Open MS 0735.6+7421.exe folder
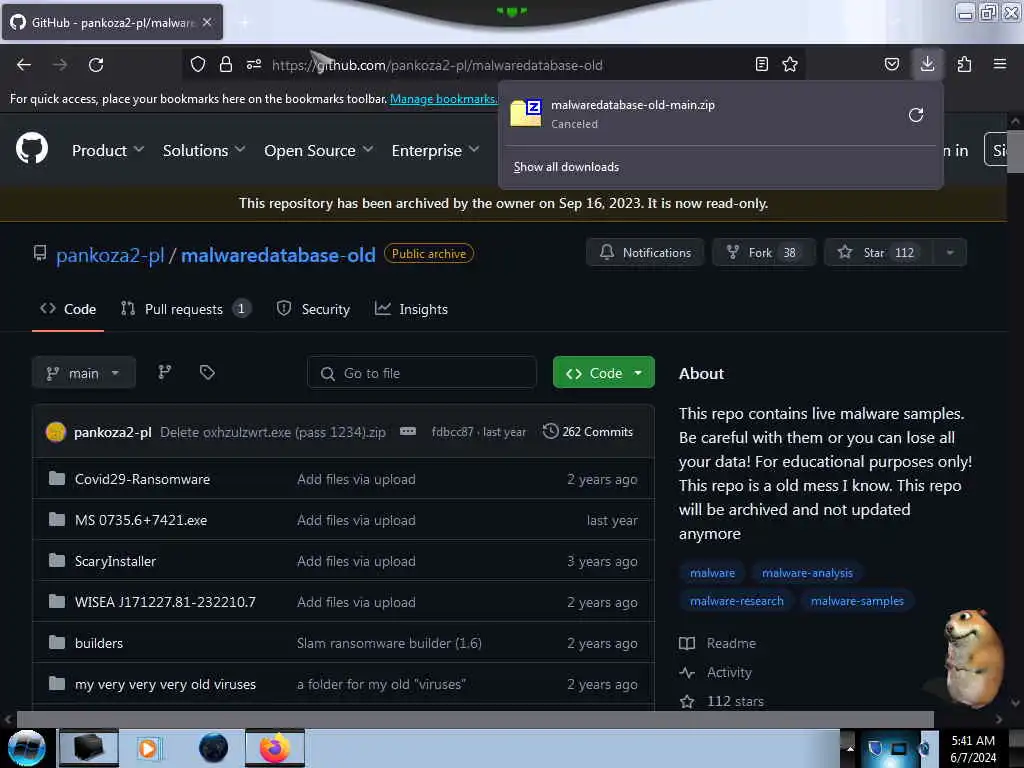The width and height of the screenshot is (1024, 768). 140,520
